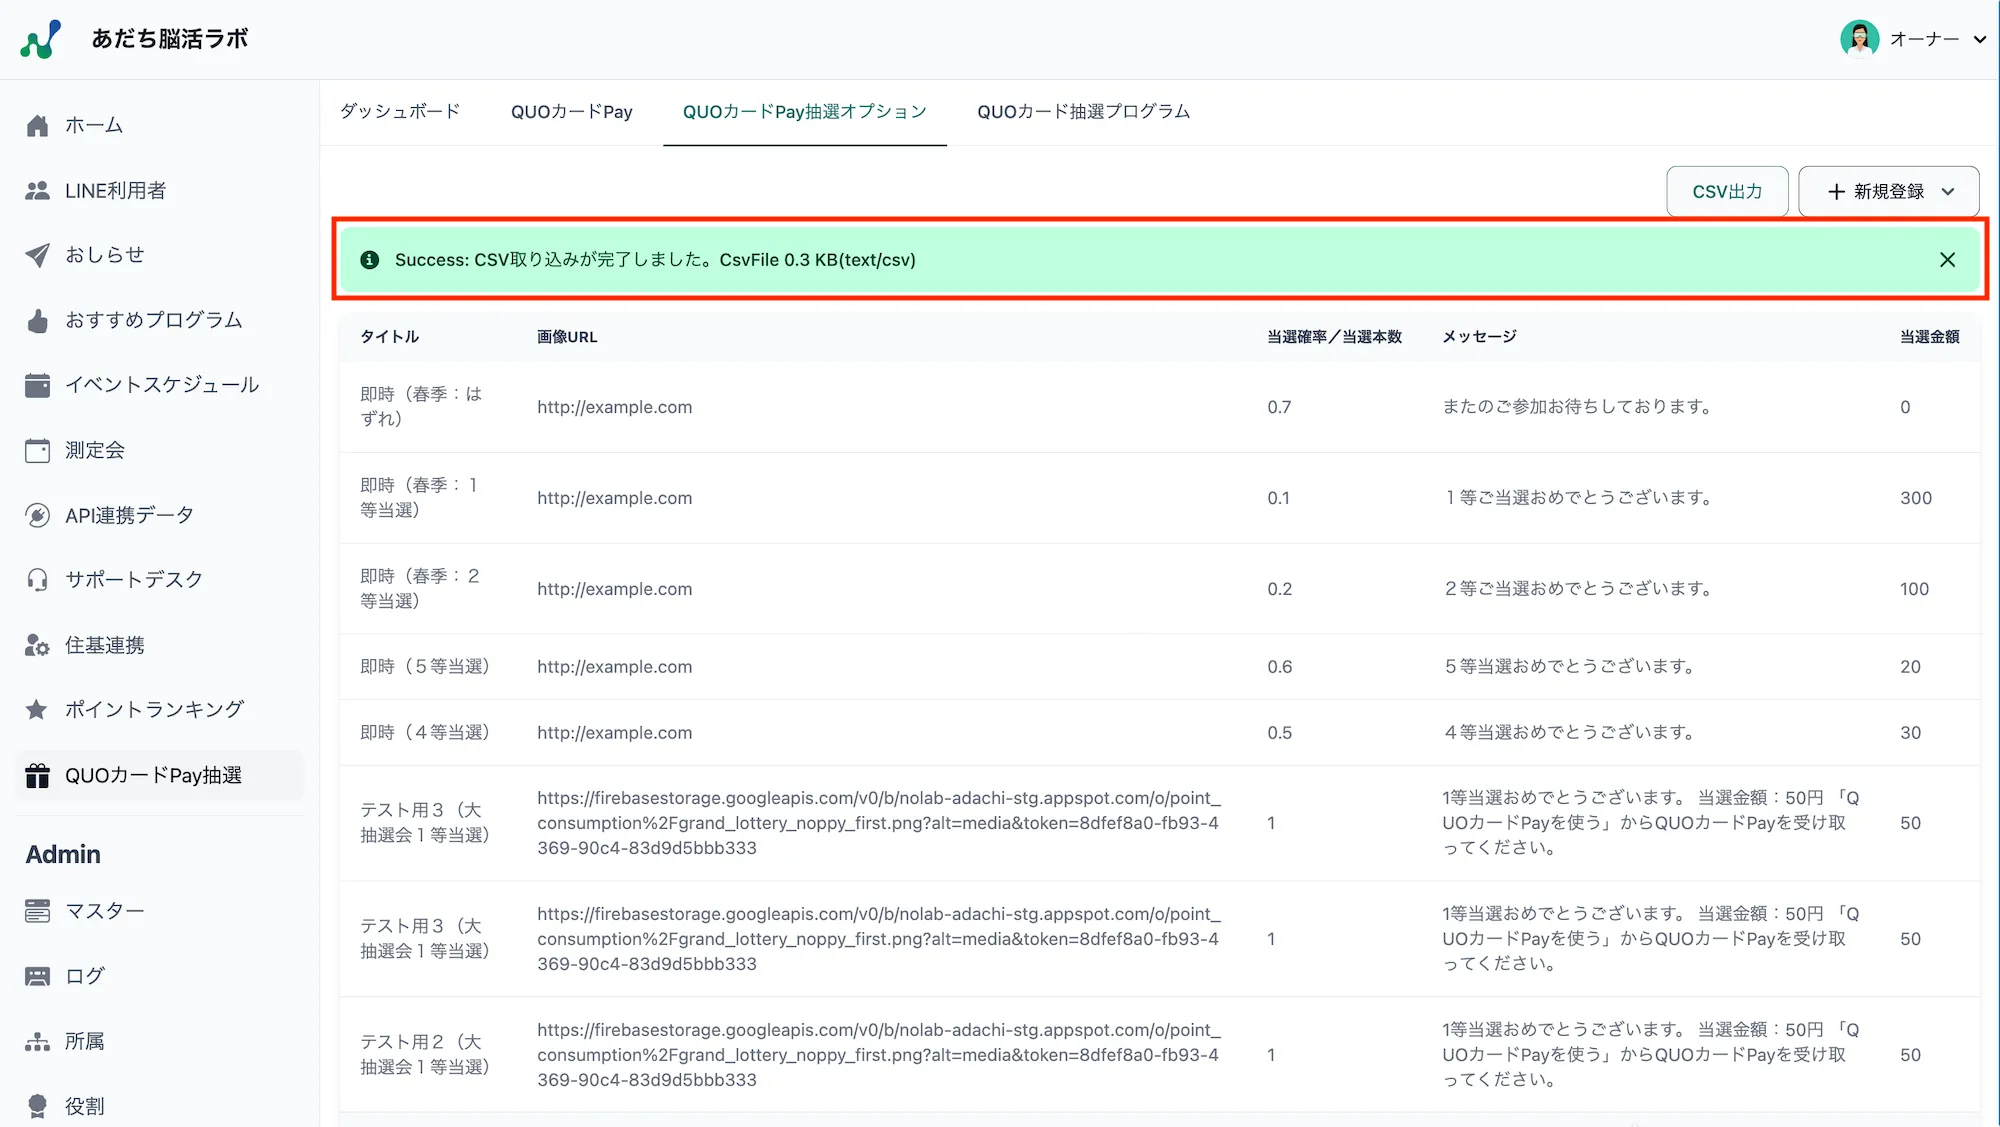
Task: Click the おしらせ megaphone icon
Action: click(x=37, y=255)
